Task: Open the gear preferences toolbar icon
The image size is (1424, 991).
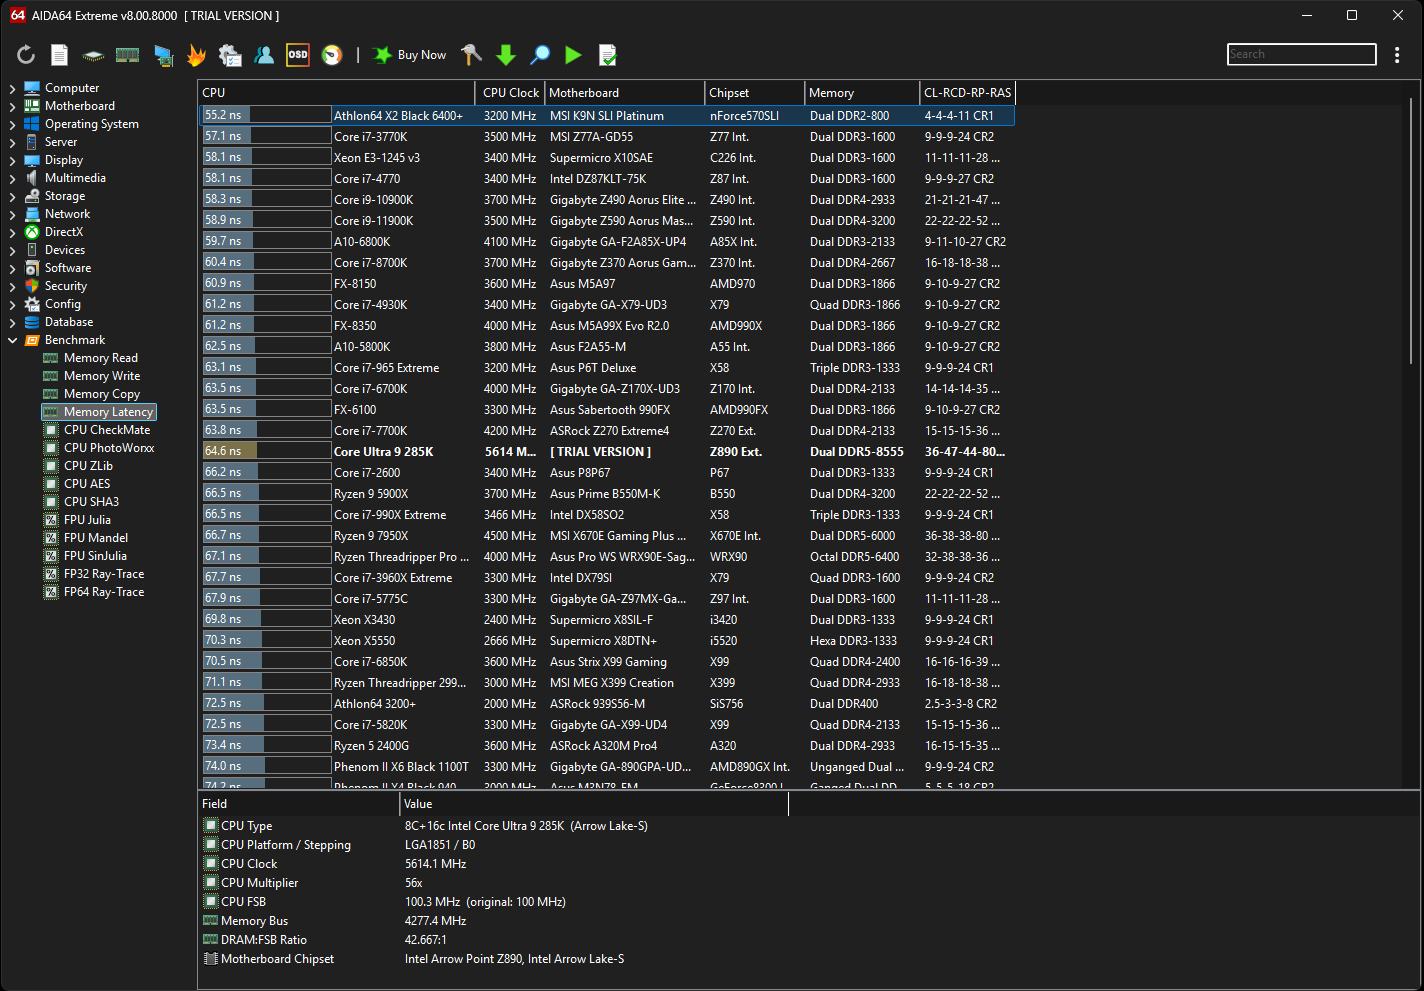Action: point(230,55)
